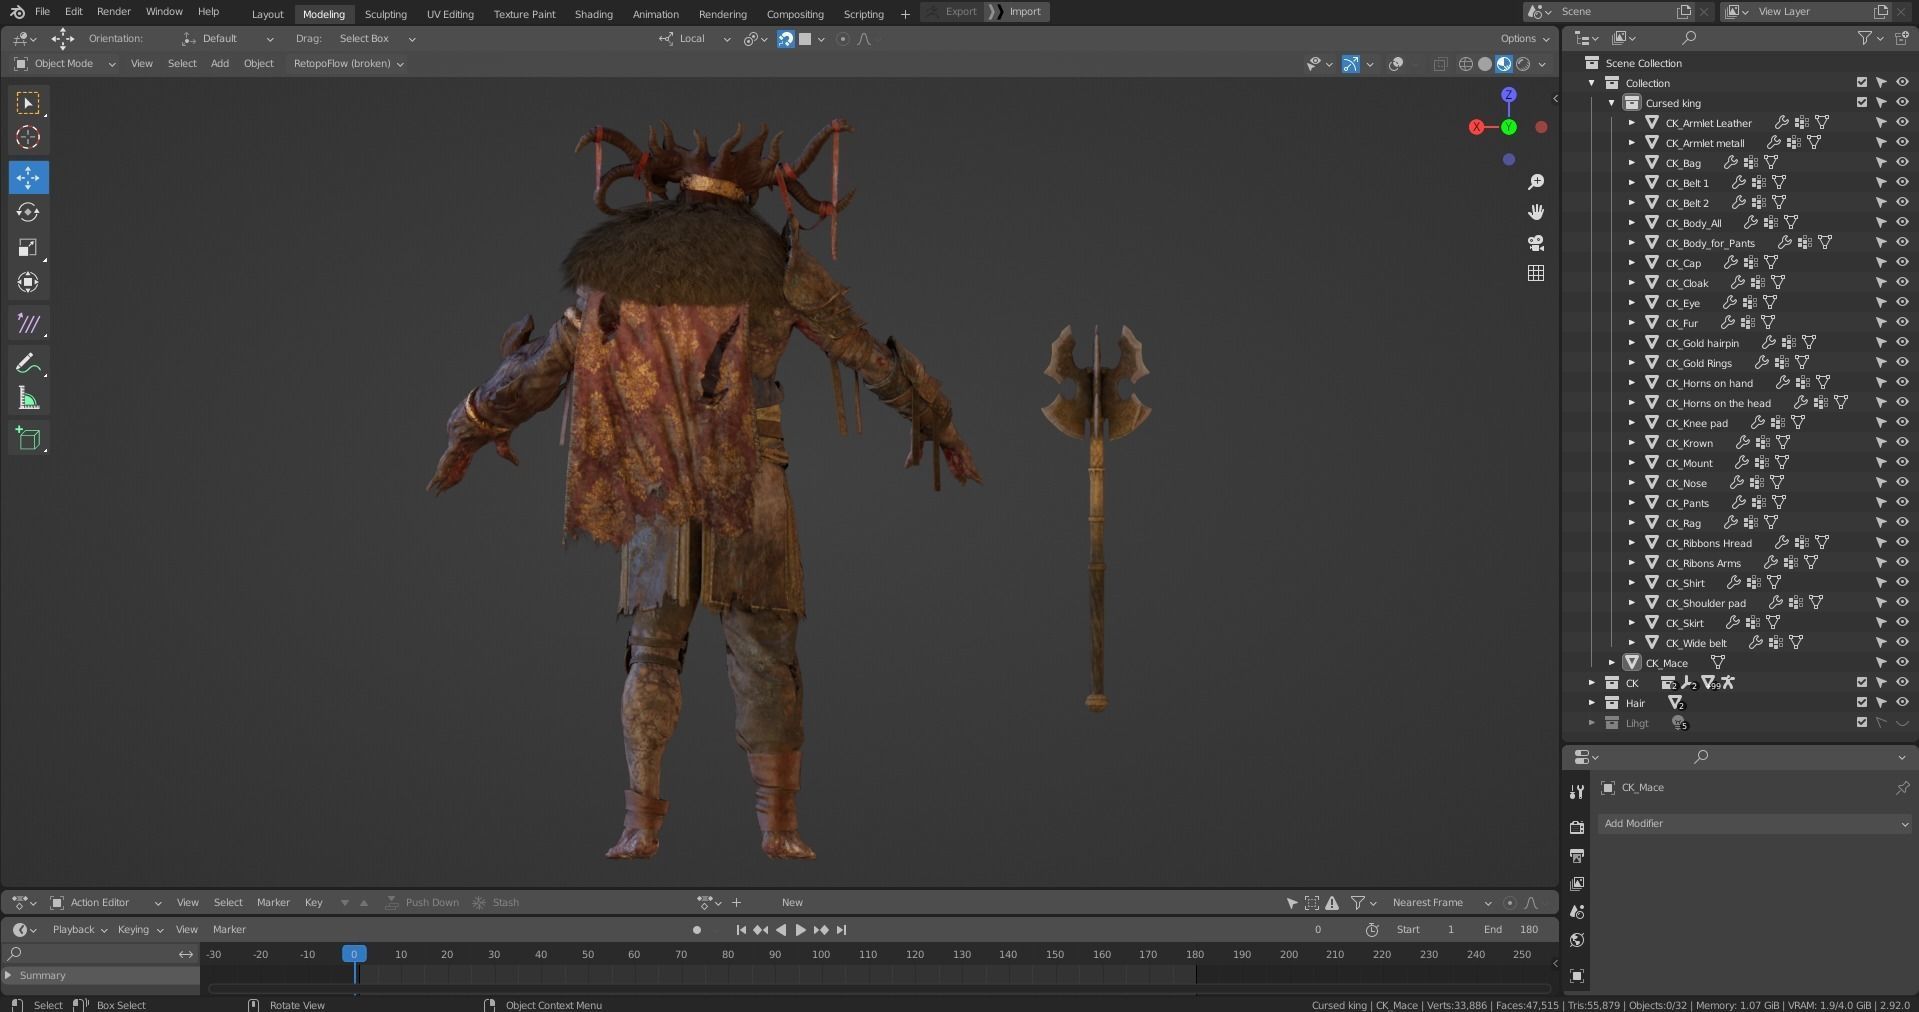Select the Move tool in the toolbar
The height and width of the screenshot is (1012, 1919).
pos(28,177)
